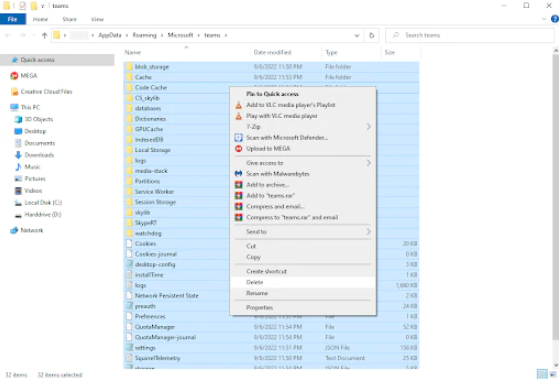
Task: Select Compress to "teams.rar" and email
Action: coord(303,217)
